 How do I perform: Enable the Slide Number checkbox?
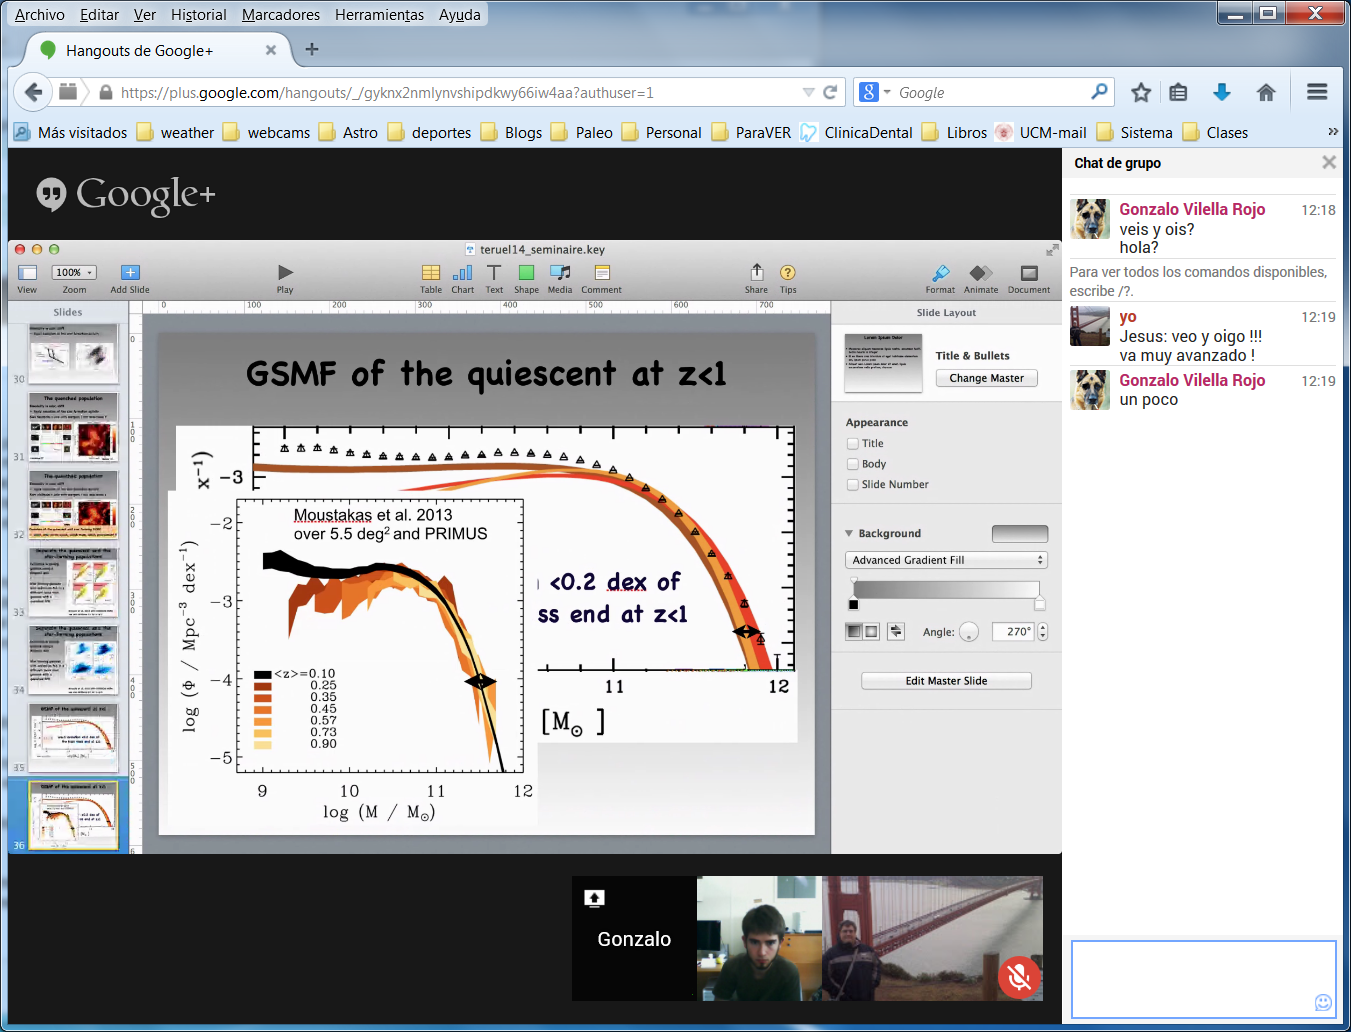click(x=853, y=485)
